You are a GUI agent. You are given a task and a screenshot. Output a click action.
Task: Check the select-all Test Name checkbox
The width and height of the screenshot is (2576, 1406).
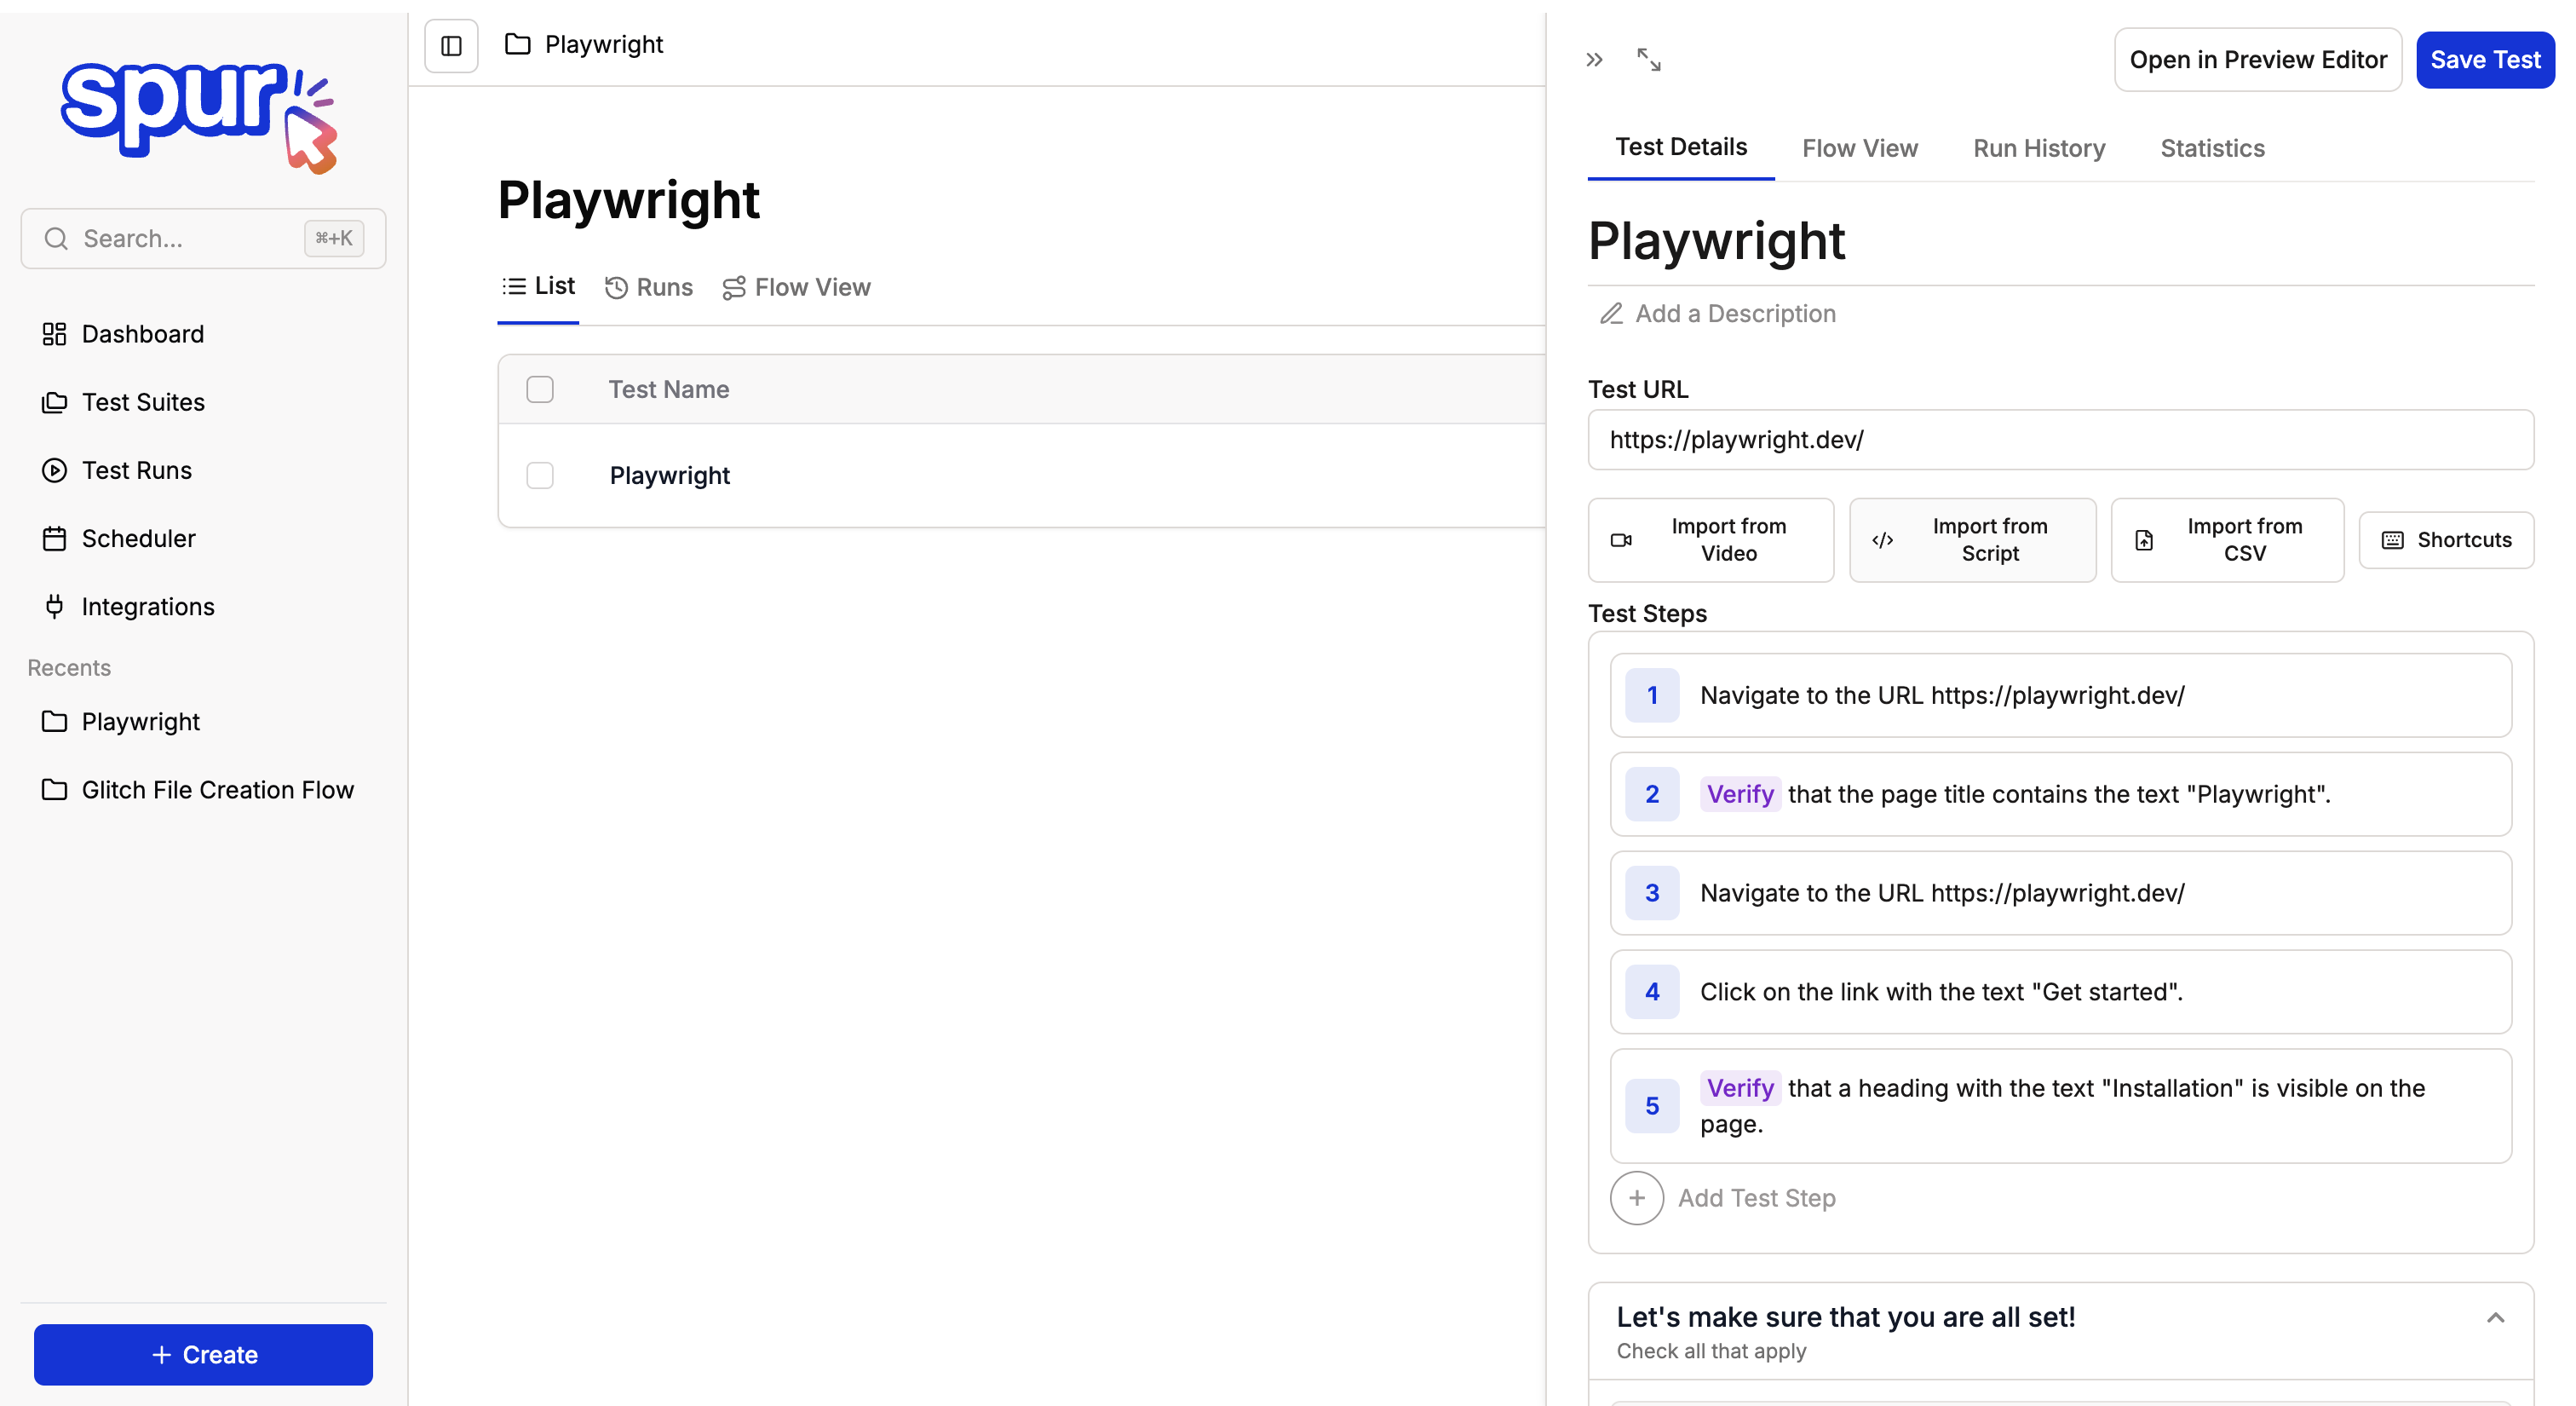pos(540,389)
